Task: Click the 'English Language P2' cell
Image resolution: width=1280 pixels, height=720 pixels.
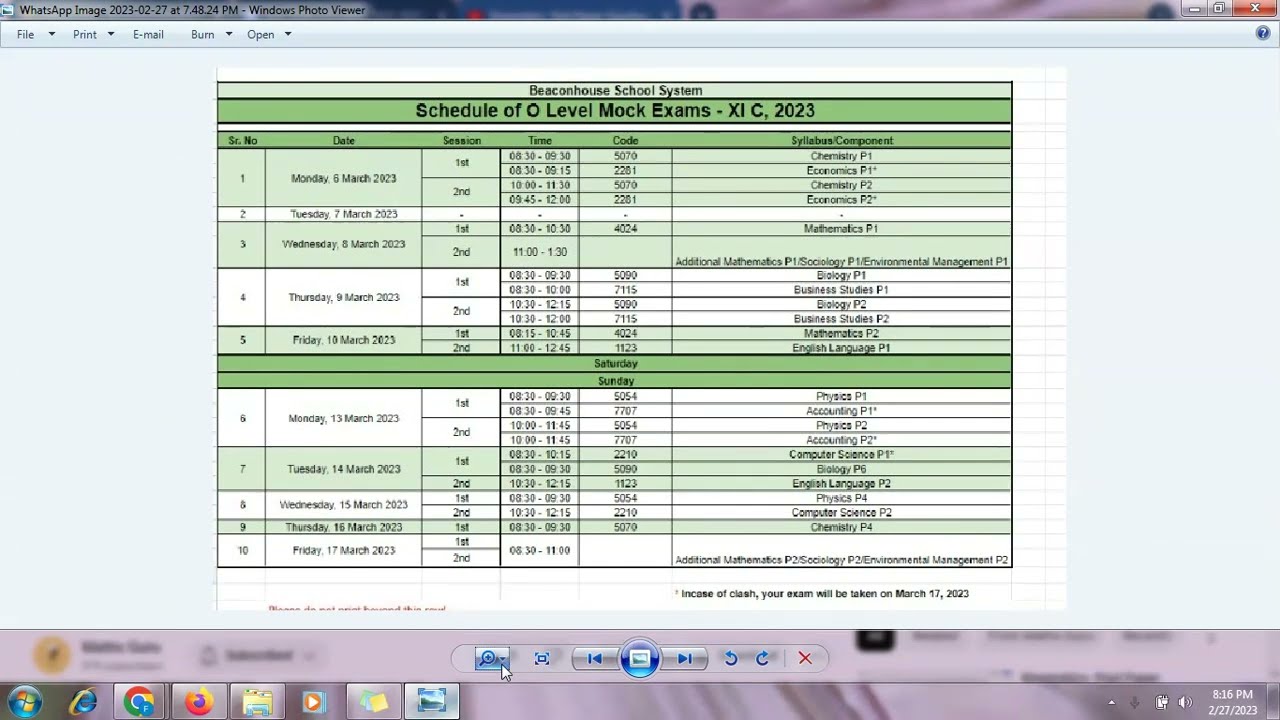Action: coord(841,483)
